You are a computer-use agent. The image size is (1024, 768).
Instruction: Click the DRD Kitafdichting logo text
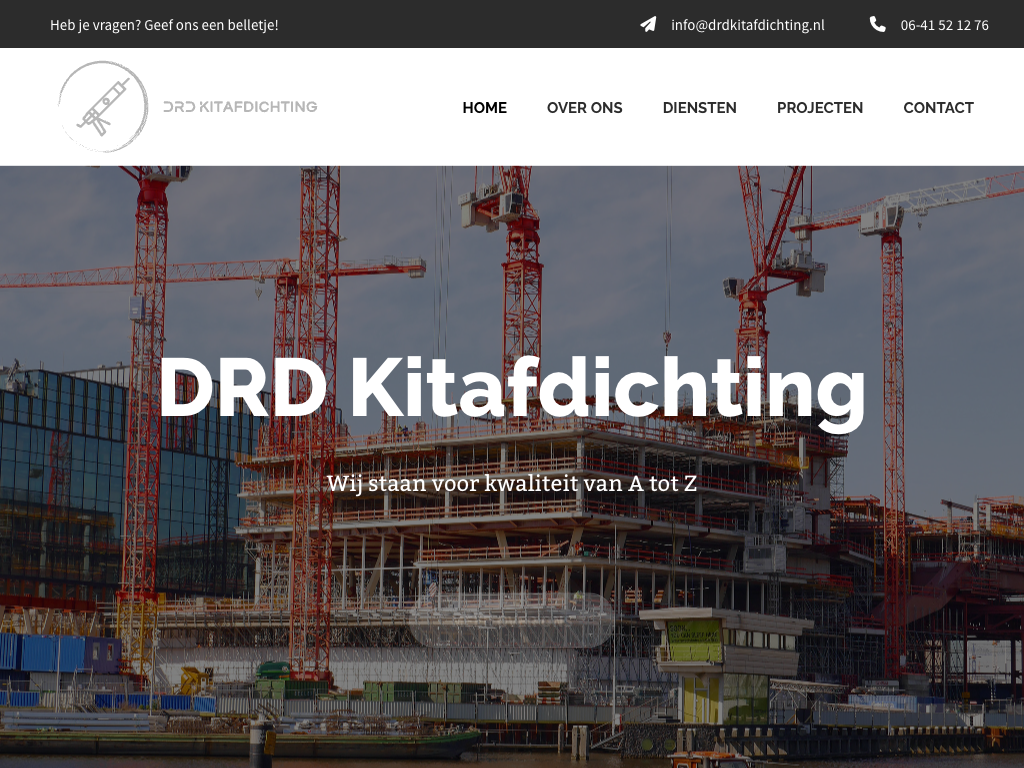point(240,107)
